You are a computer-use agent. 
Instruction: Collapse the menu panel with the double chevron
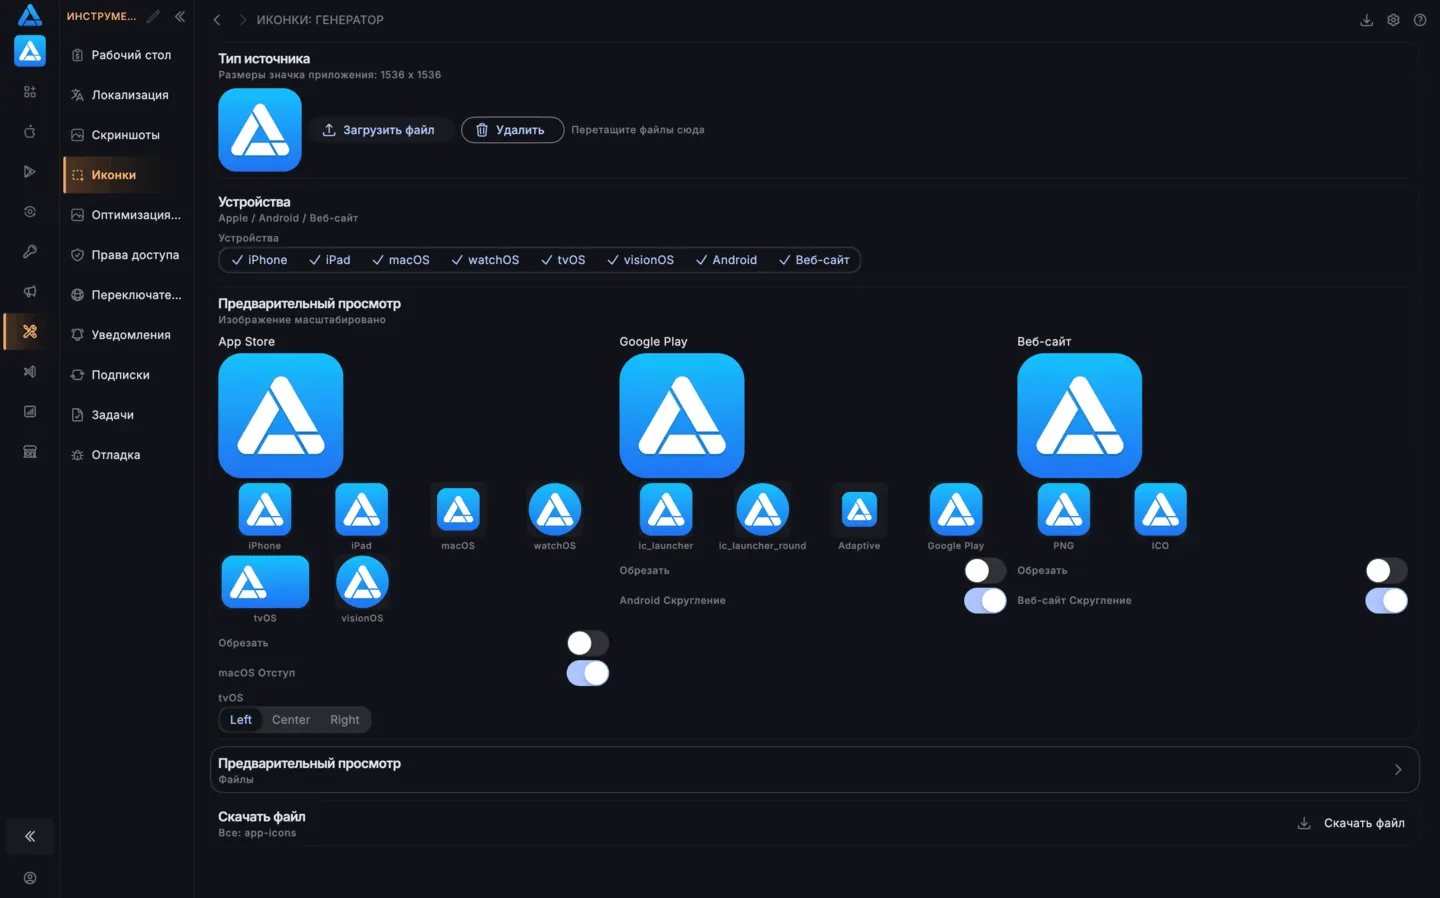pos(180,16)
